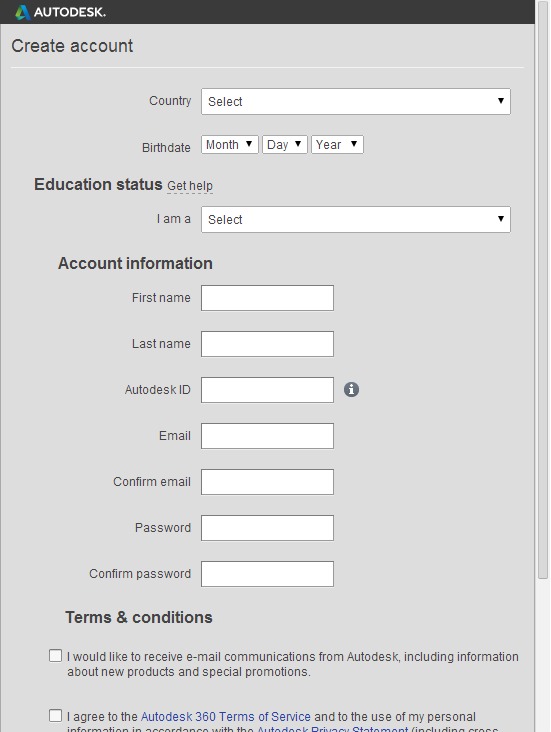Open the Country dropdown

356,101
